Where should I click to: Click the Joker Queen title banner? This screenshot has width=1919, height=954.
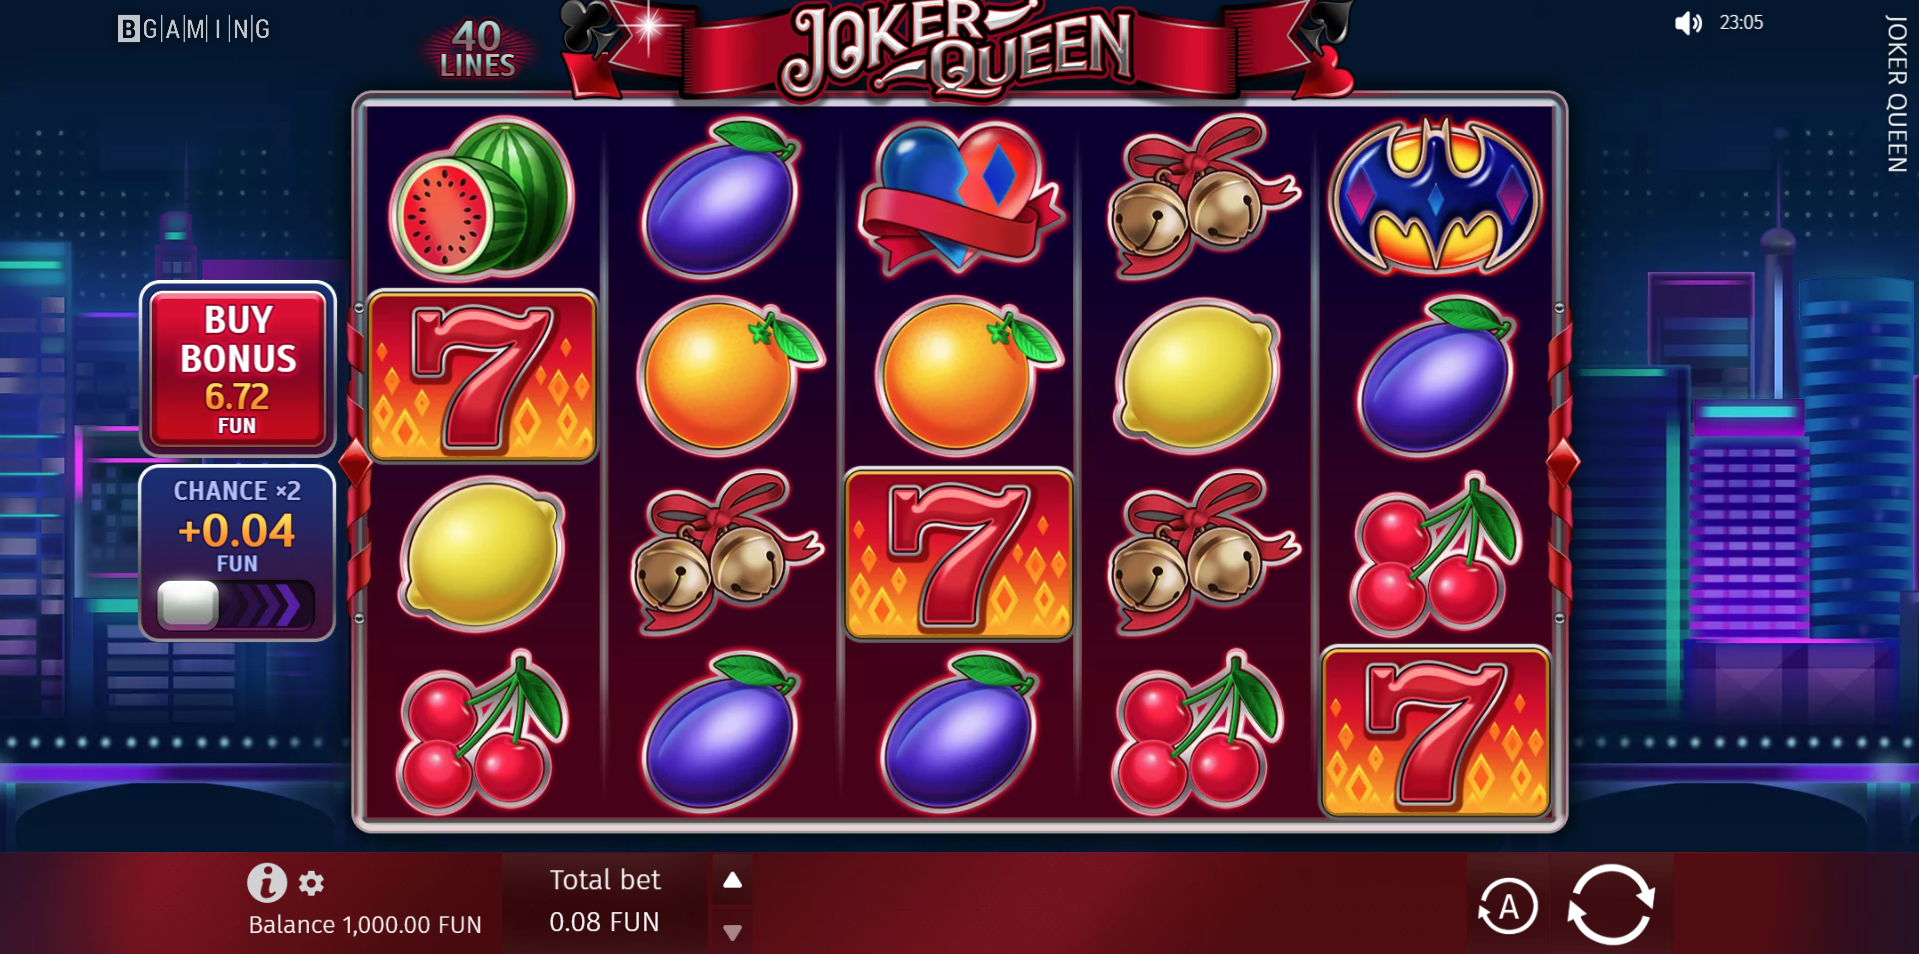click(x=960, y=50)
